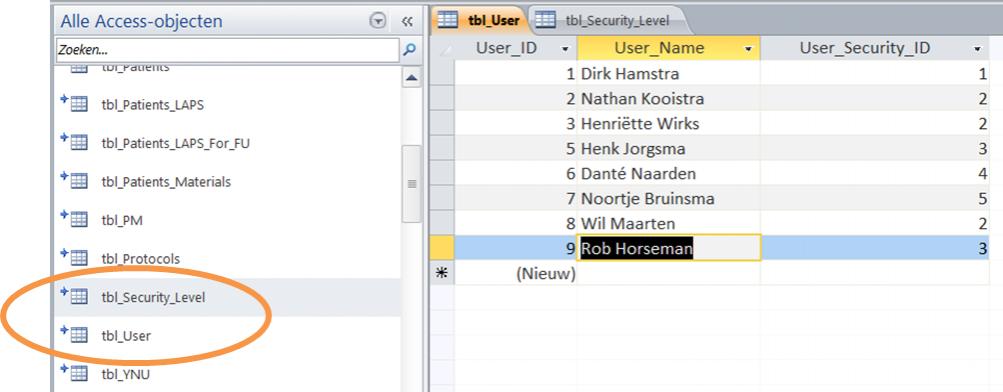Click the search magnifier icon
This screenshot has width=1003, height=392.
409,49
